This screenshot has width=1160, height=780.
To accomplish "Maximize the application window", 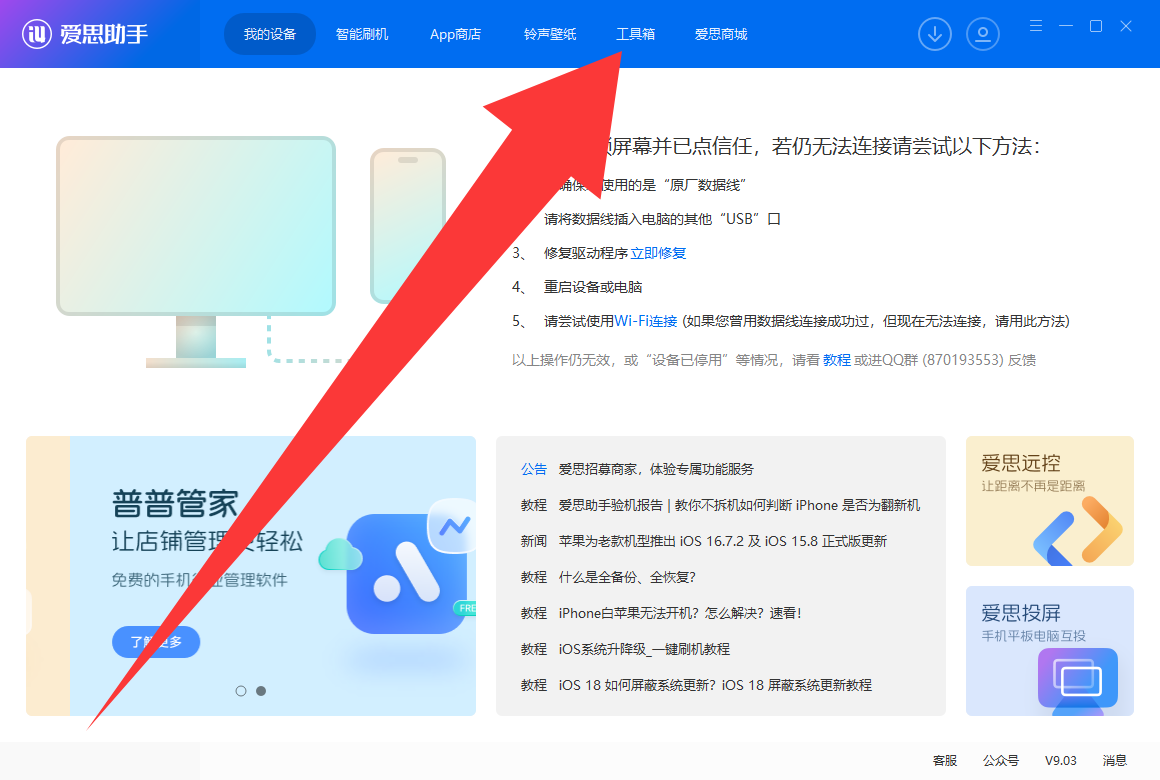I will (1096, 26).
